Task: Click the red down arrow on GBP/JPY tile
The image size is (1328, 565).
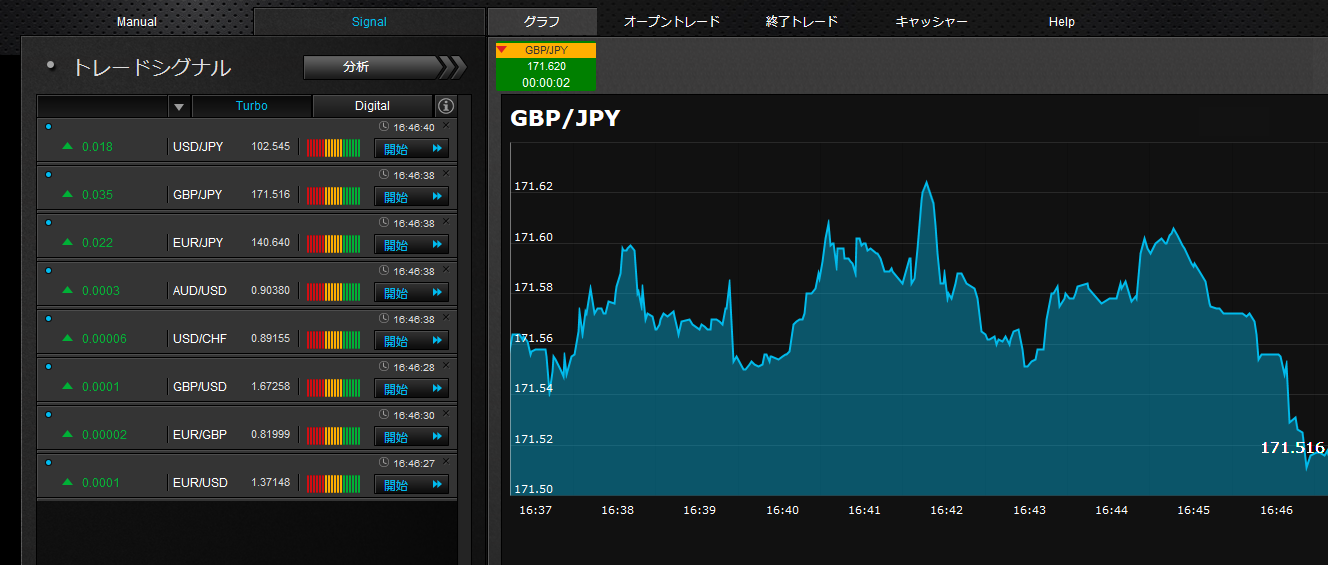Action: (x=502, y=49)
